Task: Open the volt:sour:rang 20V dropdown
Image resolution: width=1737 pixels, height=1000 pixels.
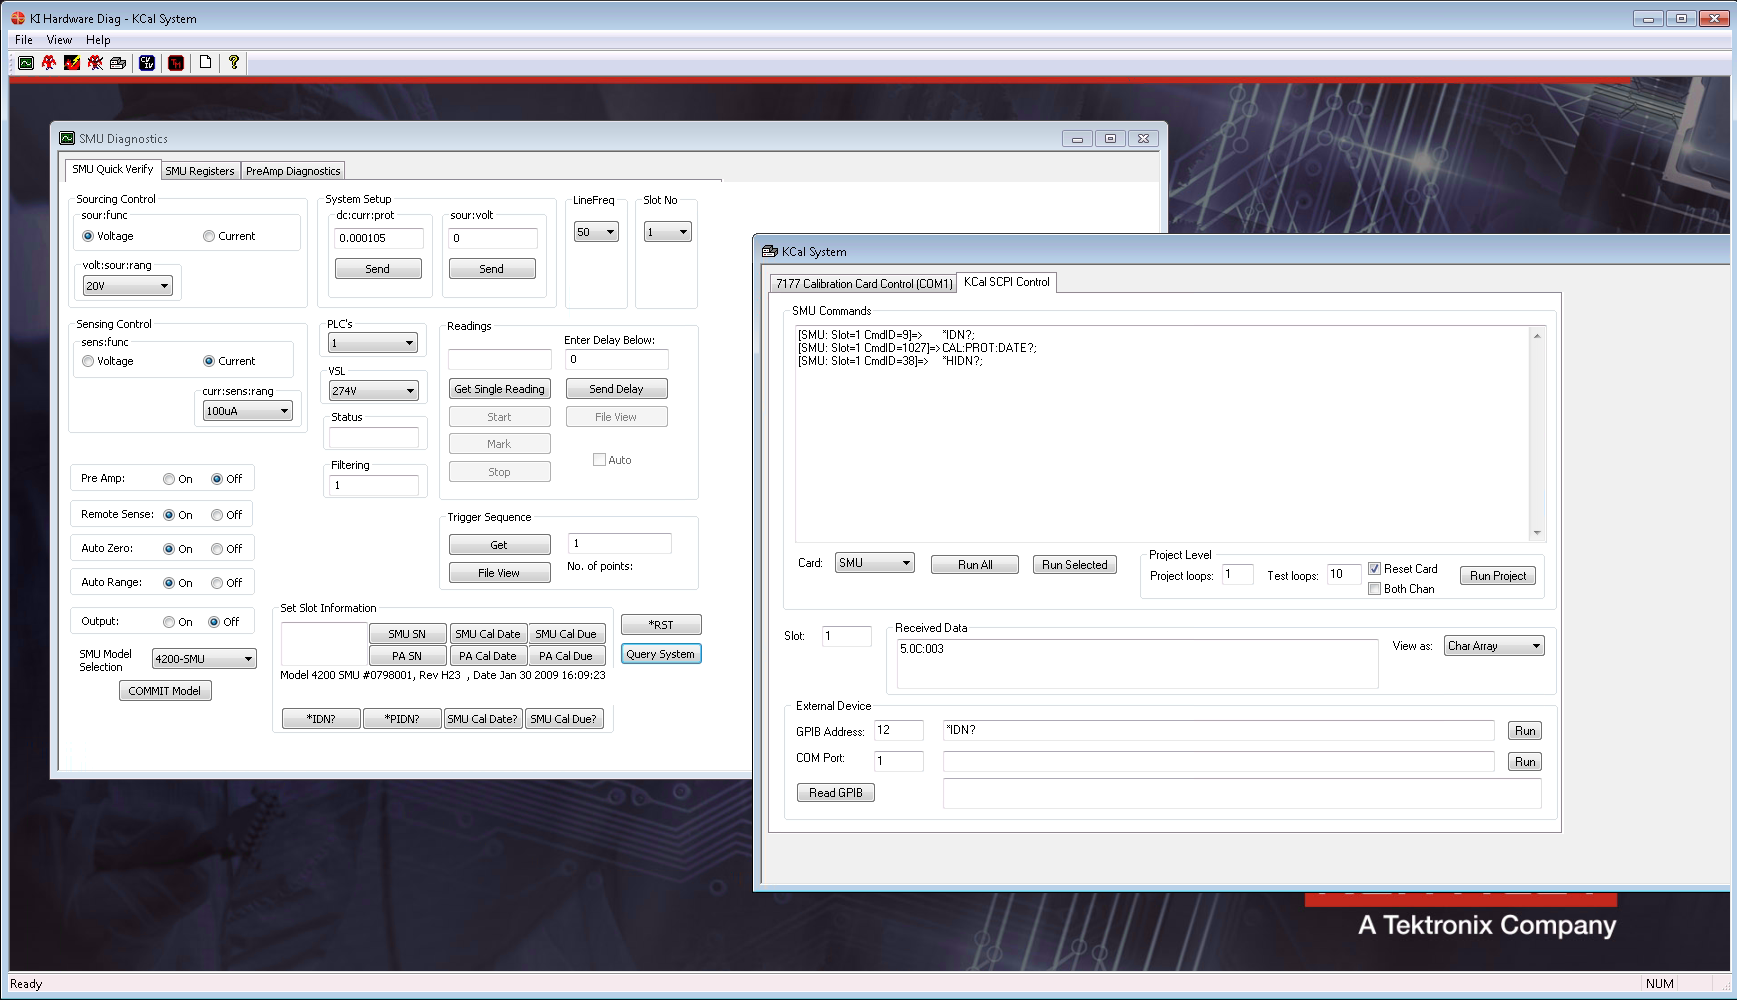Action: (x=128, y=286)
